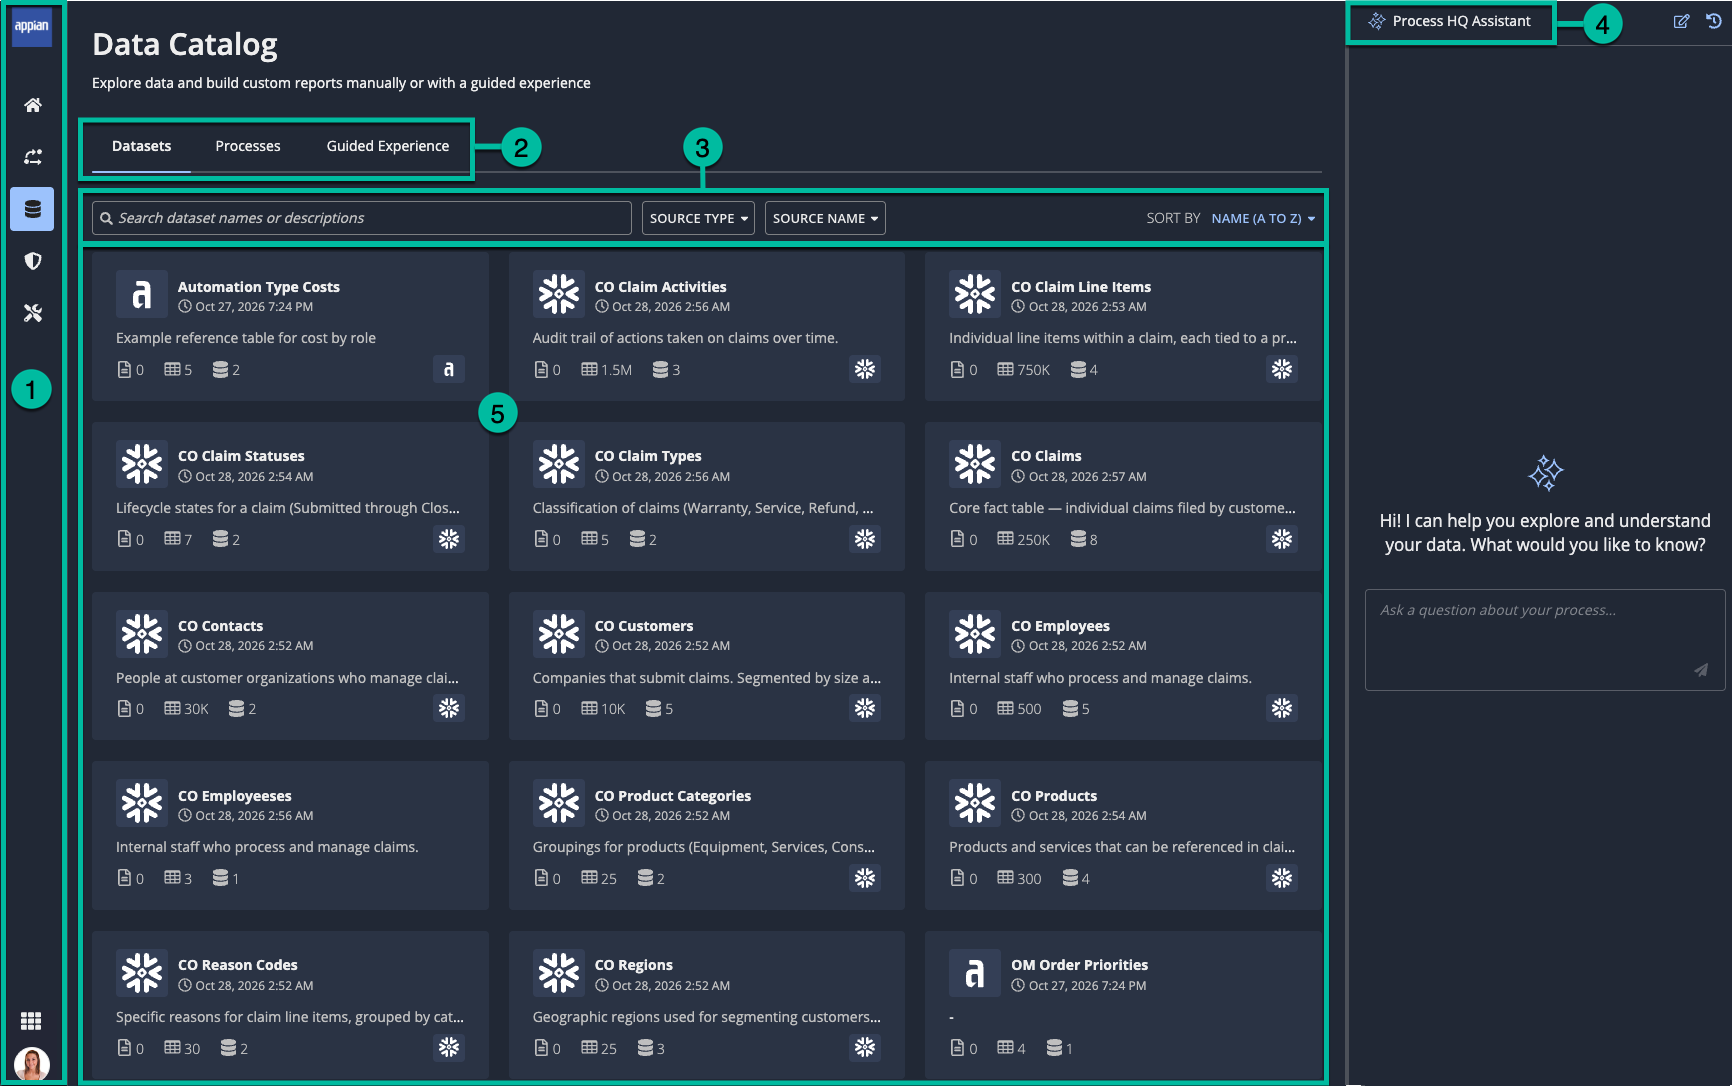Switch to the Datasets tab

click(141, 146)
